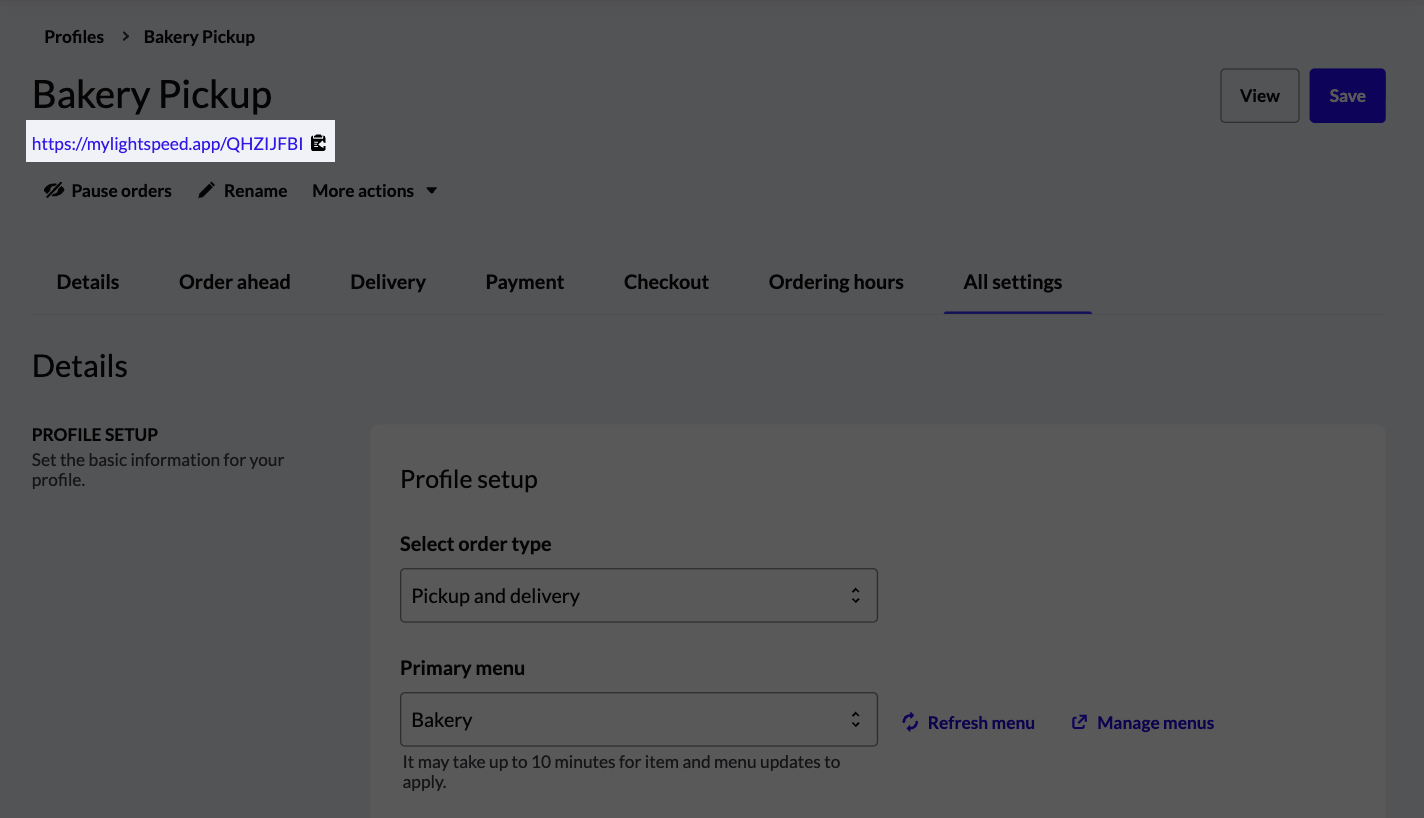
Task: Select the Rename pencil icon
Action: pos(207,189)
